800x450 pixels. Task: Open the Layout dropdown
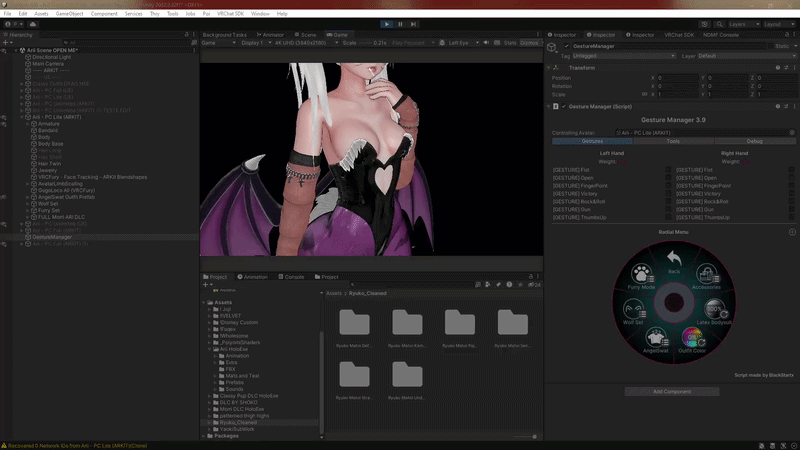779,24
